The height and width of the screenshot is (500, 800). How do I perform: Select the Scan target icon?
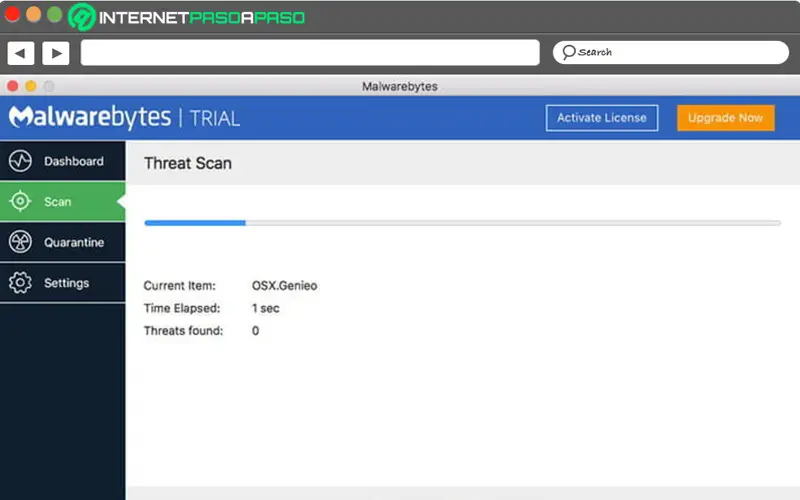[20, 202]
